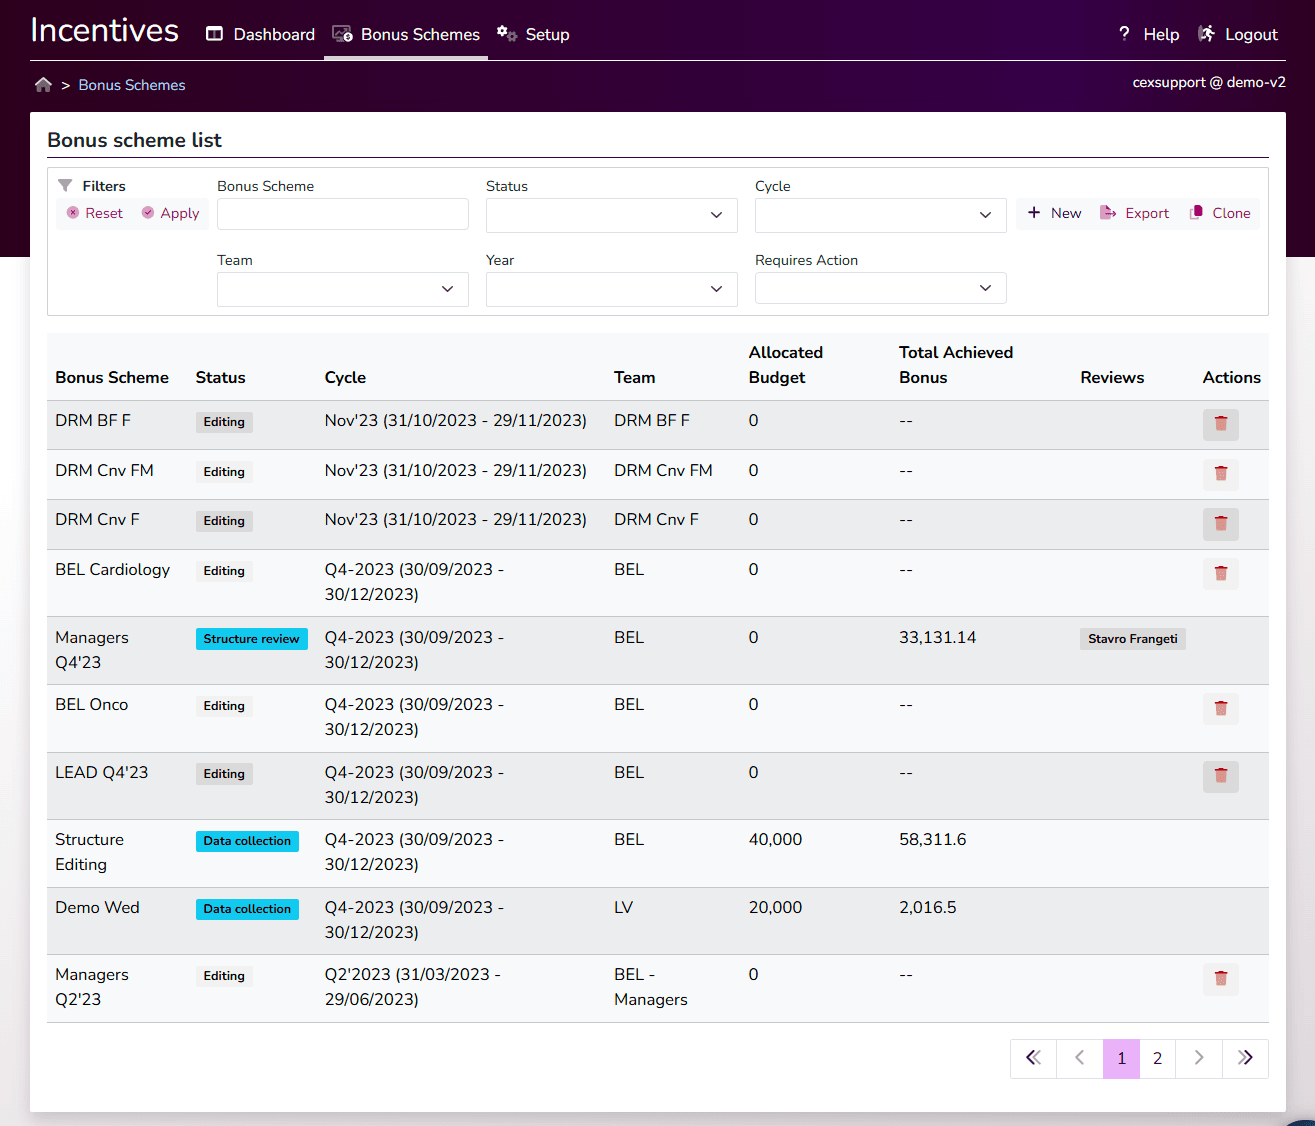Open the Status filter dropdown
The width and height of the screenshot is (1315, 1126).
point(611,215)
